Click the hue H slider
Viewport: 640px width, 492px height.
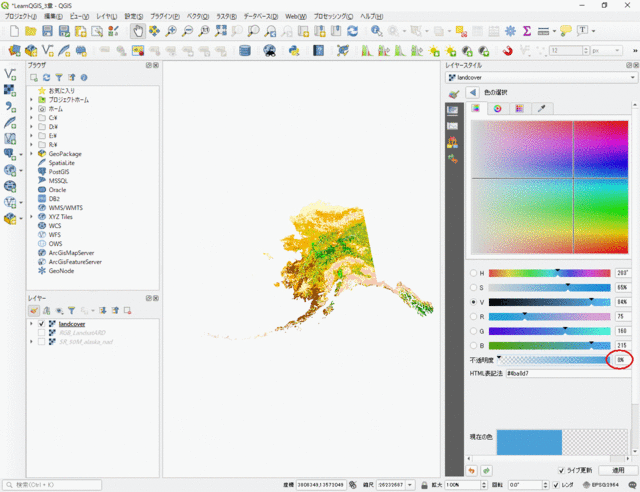pyautogui.click(x=549, y=273)
